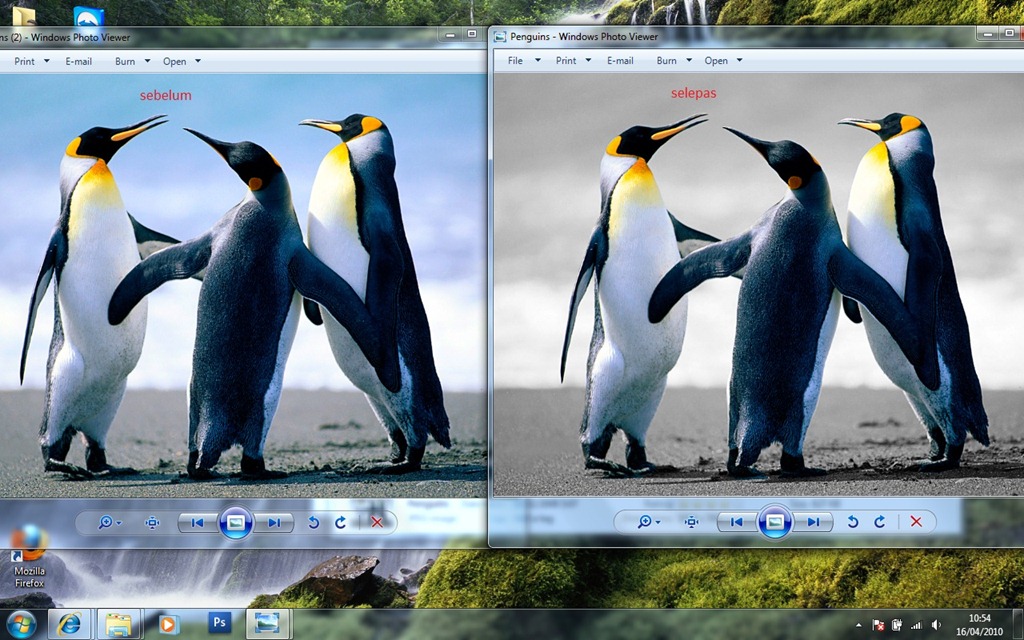Rotate counterclockwise in Penguins window

point(853,522)
